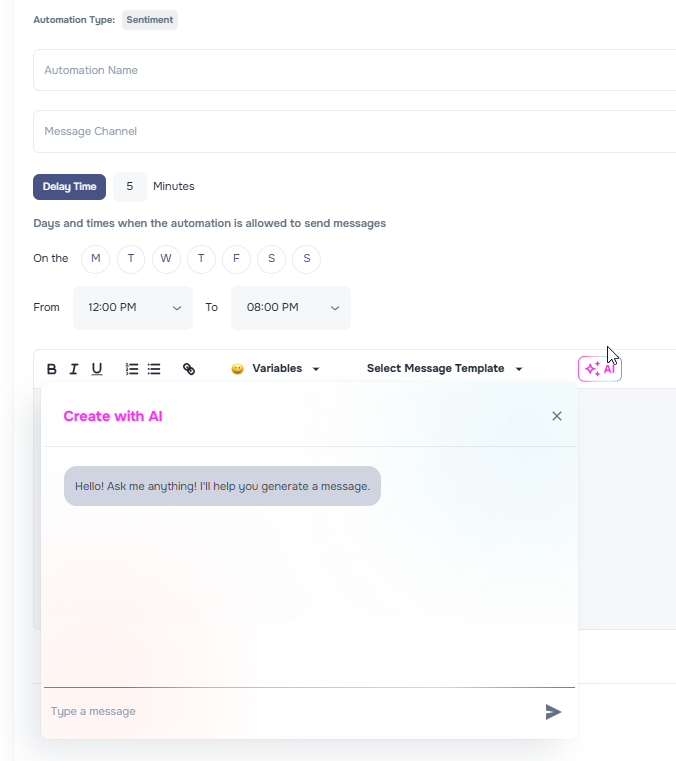Click the delay minutes value field
Viewport: 676px width, 761px height.
130,187
